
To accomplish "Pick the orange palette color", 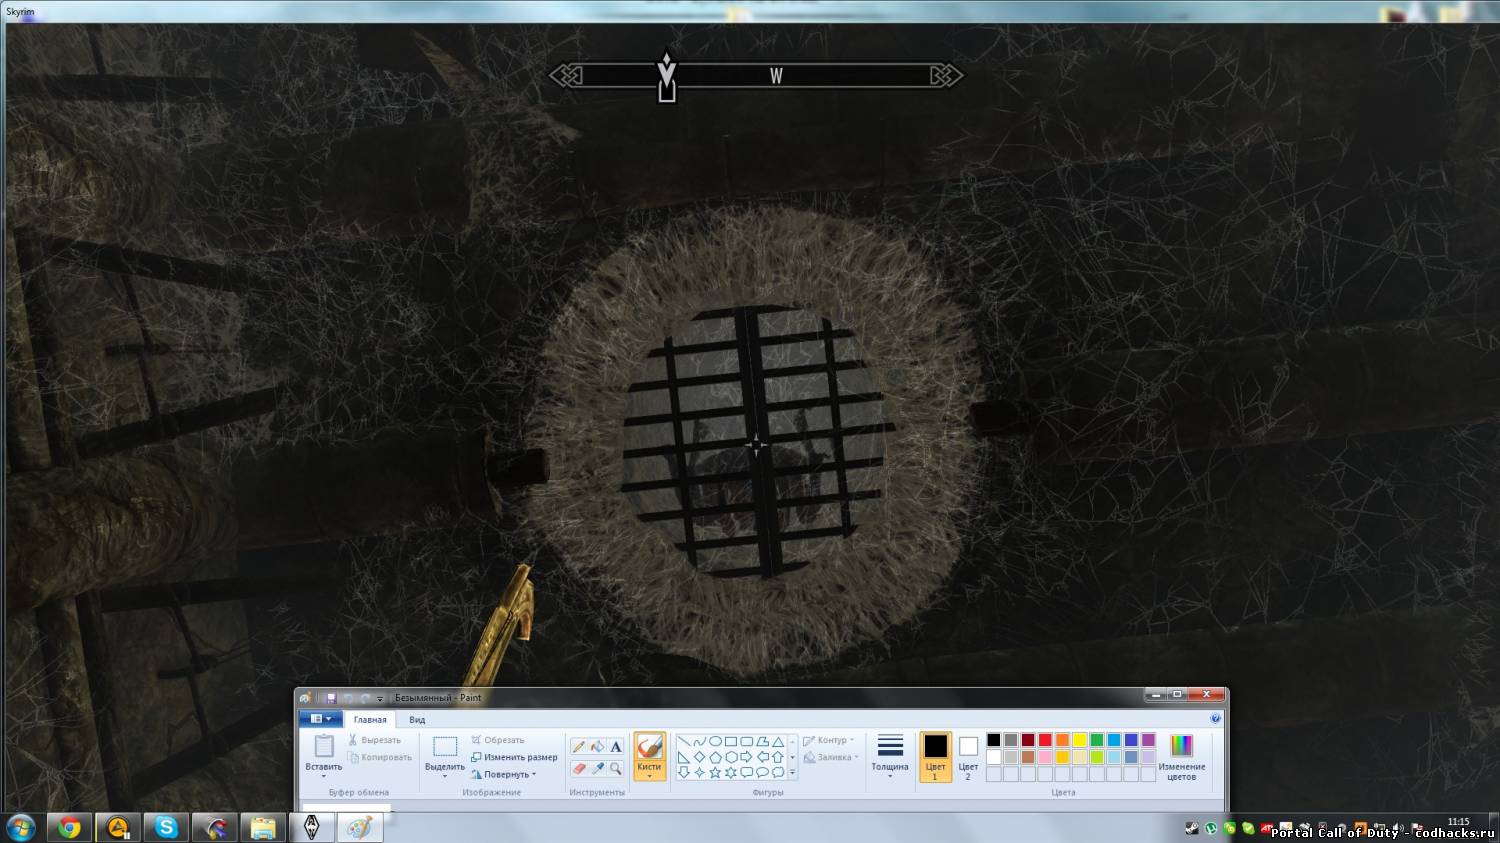I will tap(1062, 740).
